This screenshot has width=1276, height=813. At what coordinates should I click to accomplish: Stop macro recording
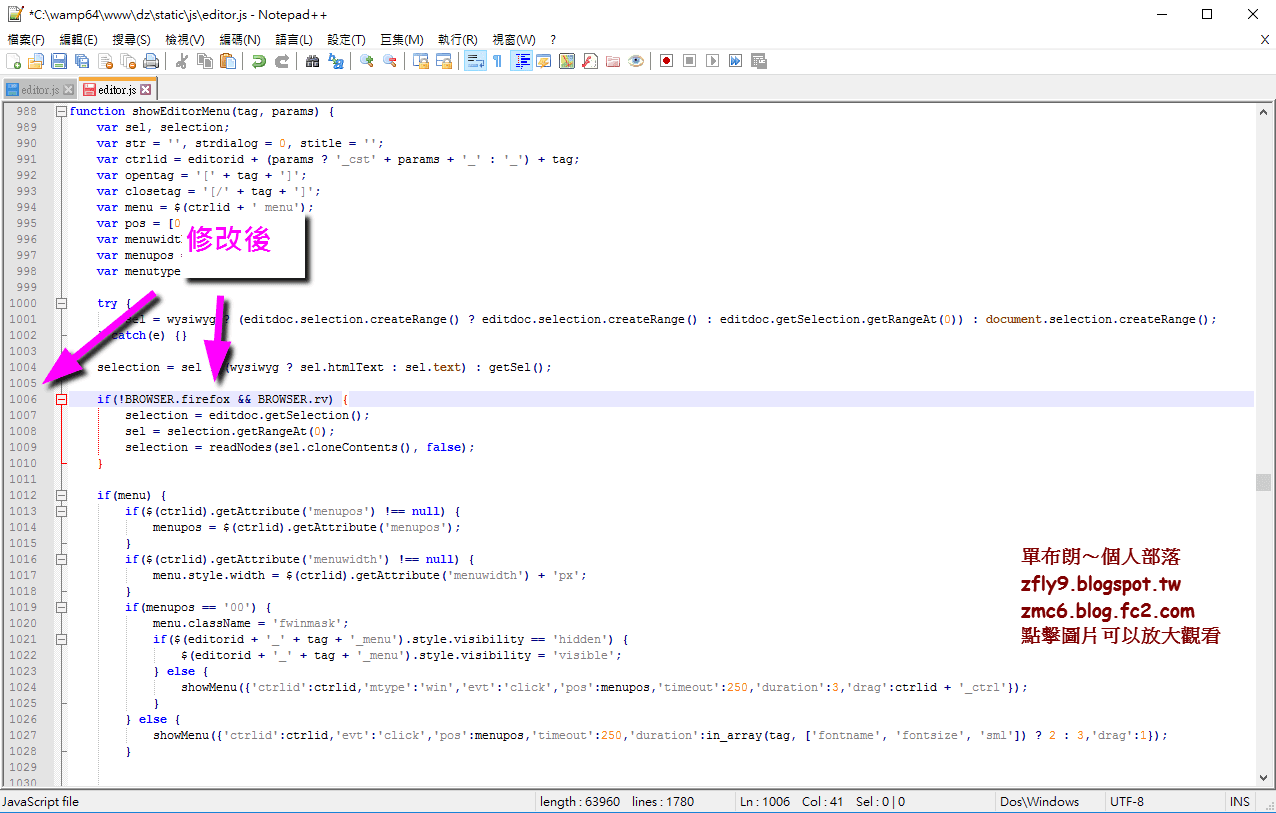pos(689,61)
